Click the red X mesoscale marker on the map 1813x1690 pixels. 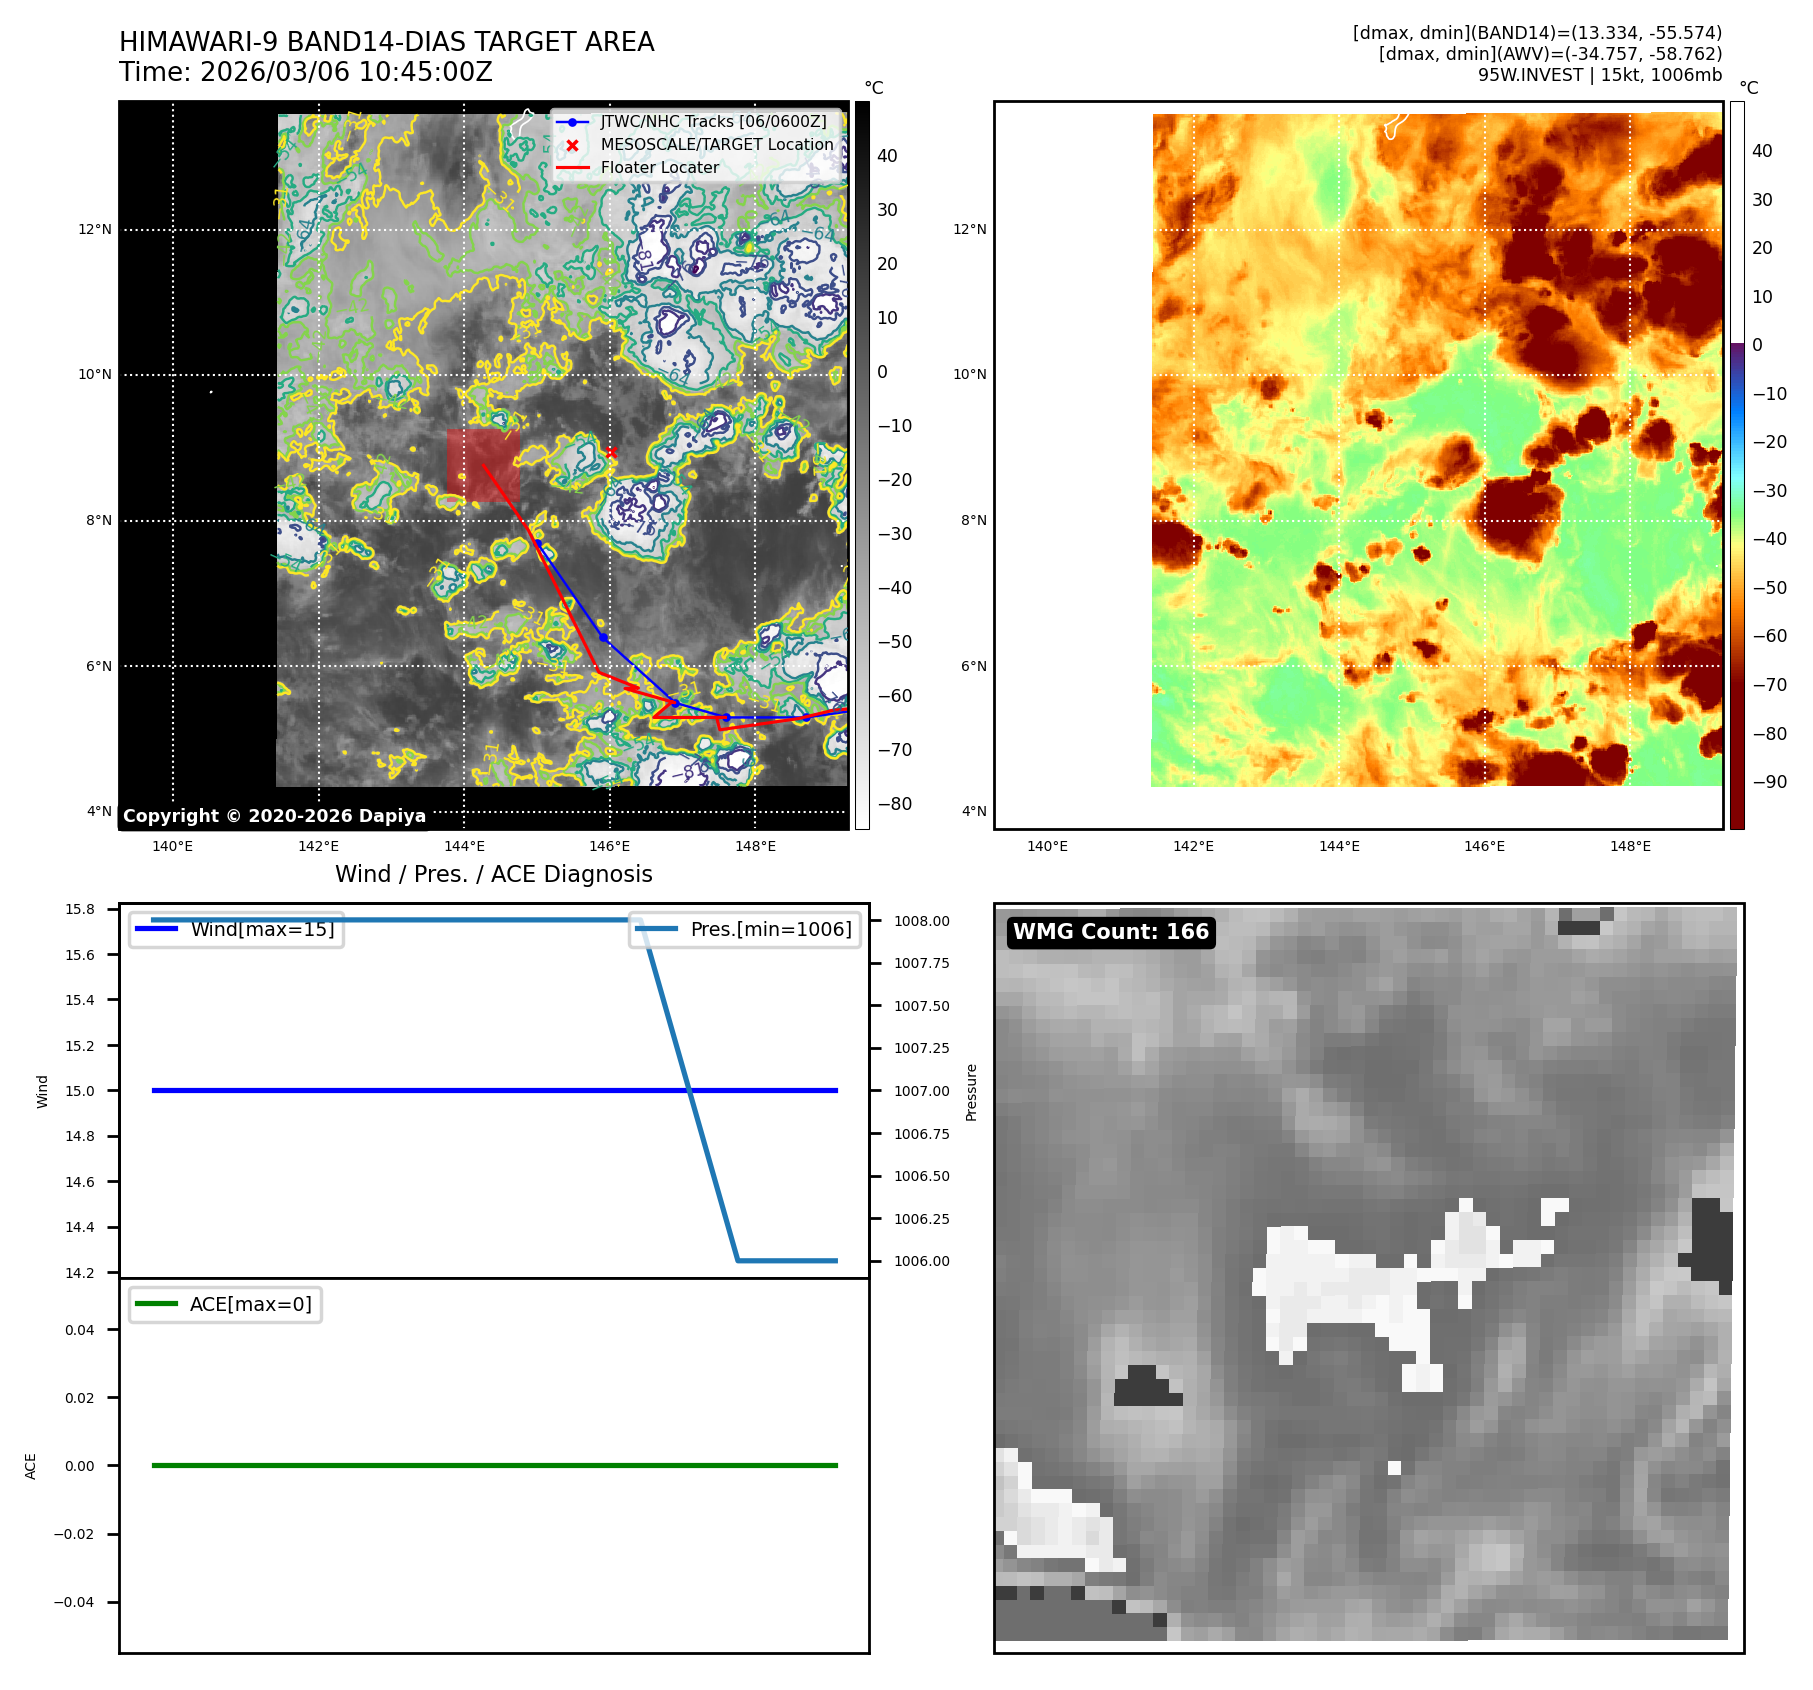coord(611,452)
